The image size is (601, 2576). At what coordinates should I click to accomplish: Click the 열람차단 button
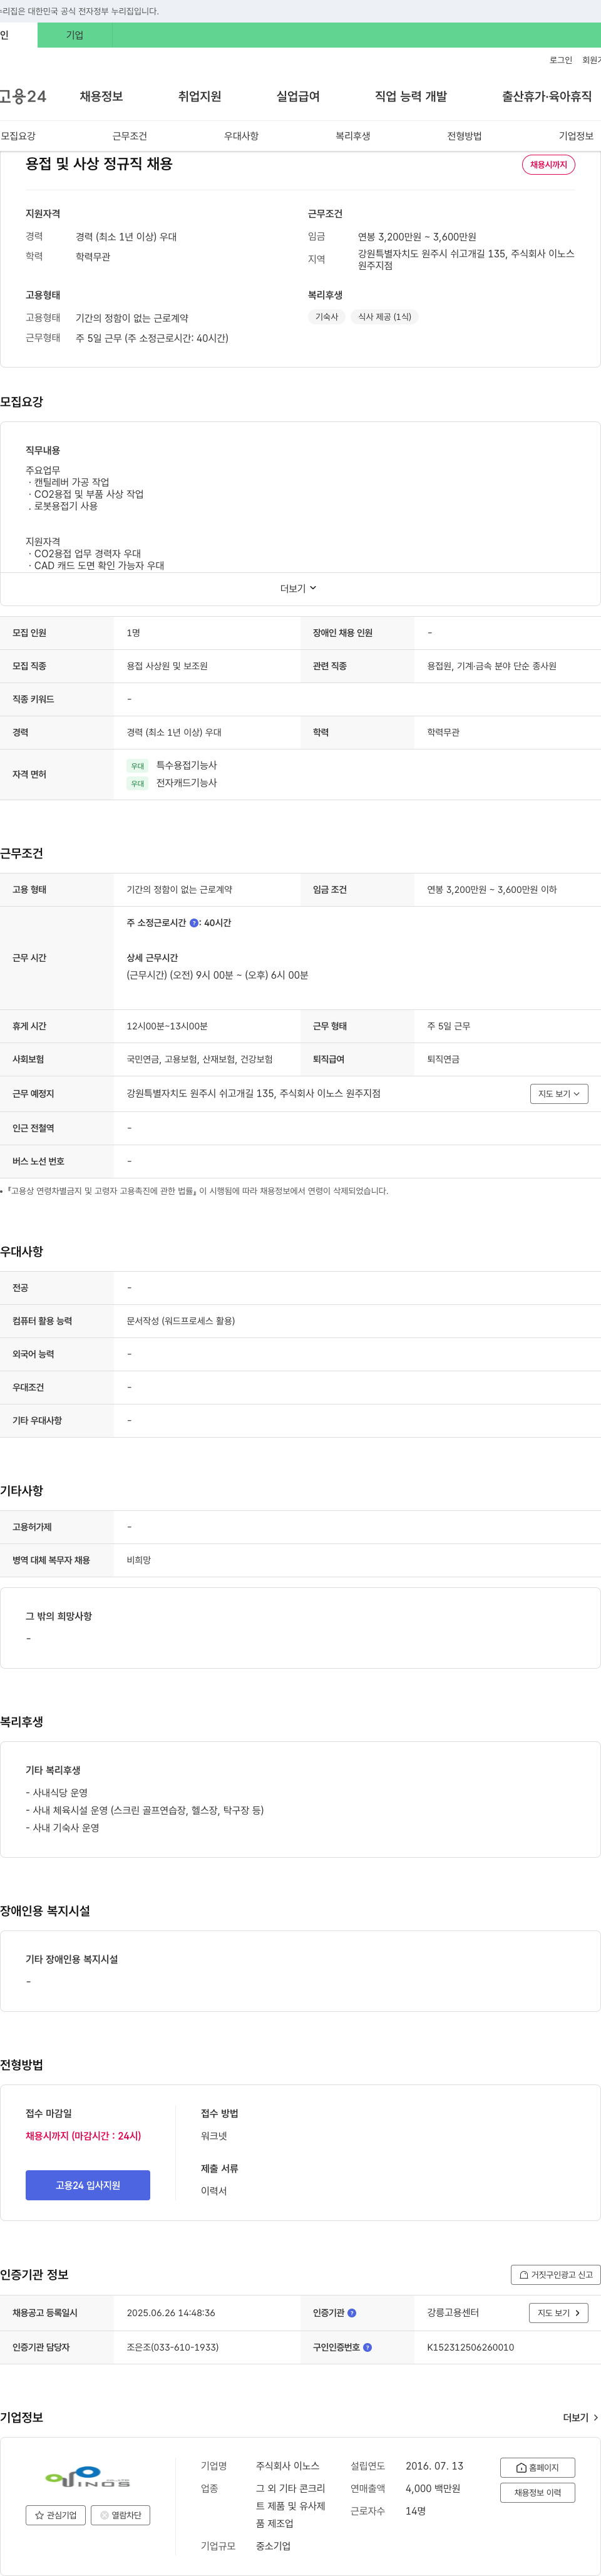click(121, 2515)
